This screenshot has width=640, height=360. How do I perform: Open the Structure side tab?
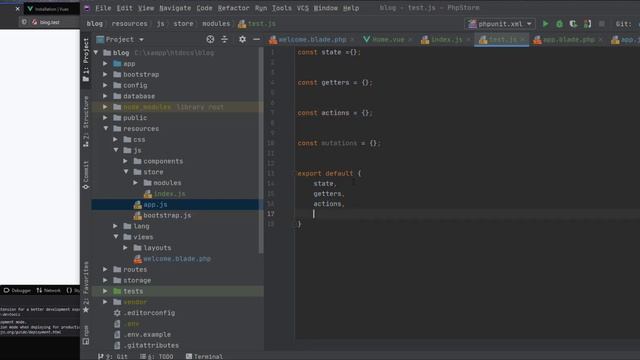coord(86,122)
